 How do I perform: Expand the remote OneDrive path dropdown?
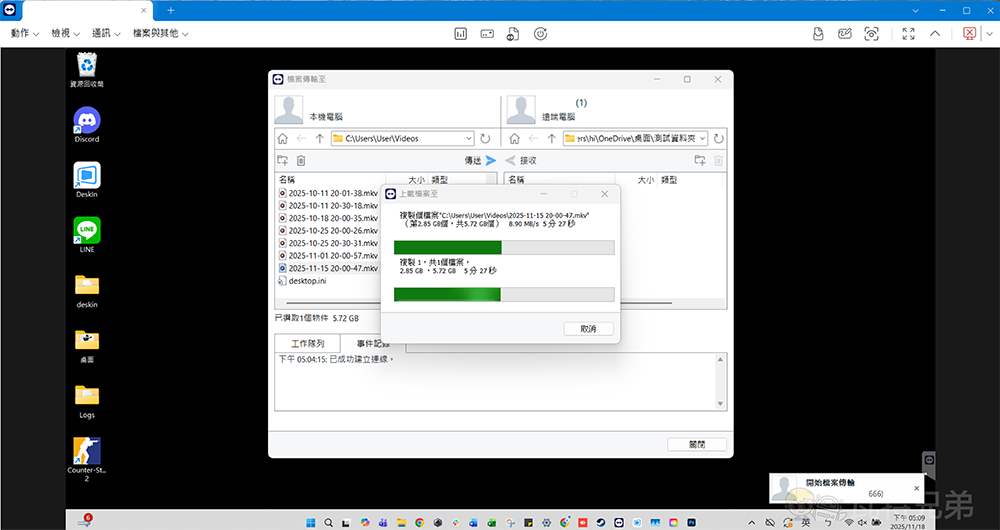click(x=702, y=139)
